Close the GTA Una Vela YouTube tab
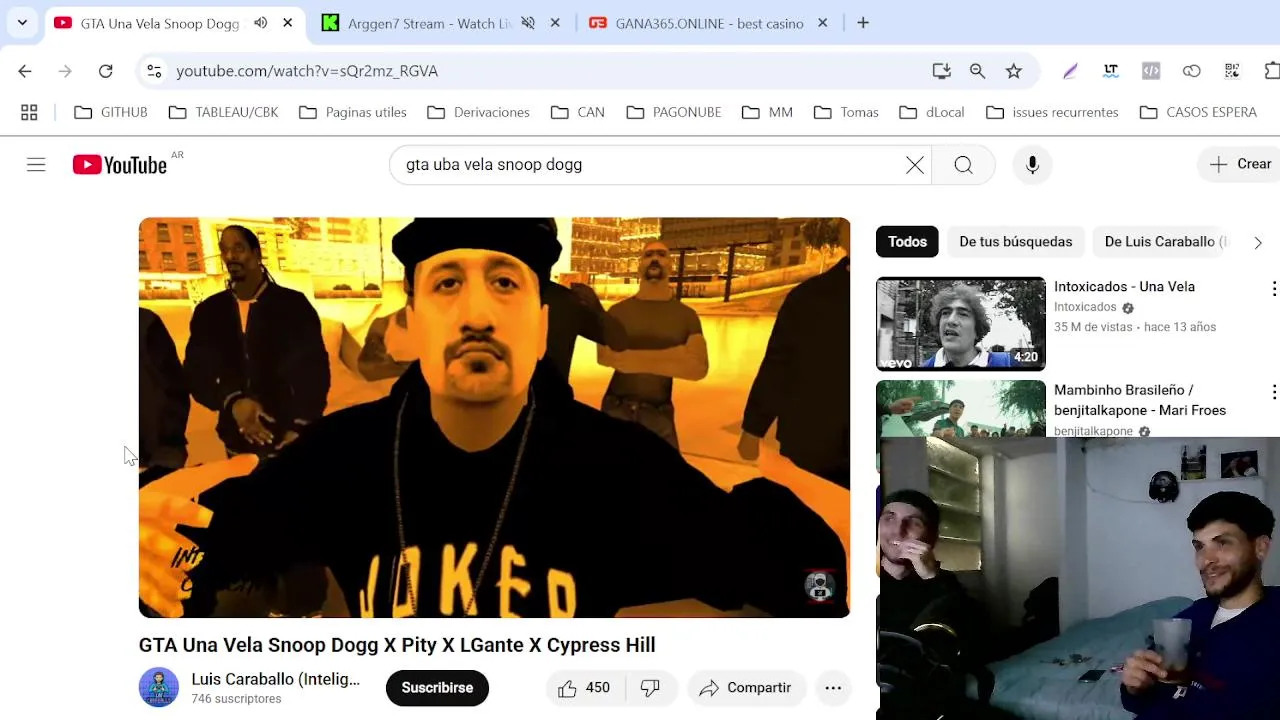Image resolution: width=1280 pixels, height=720 pixels. point(288,23)
